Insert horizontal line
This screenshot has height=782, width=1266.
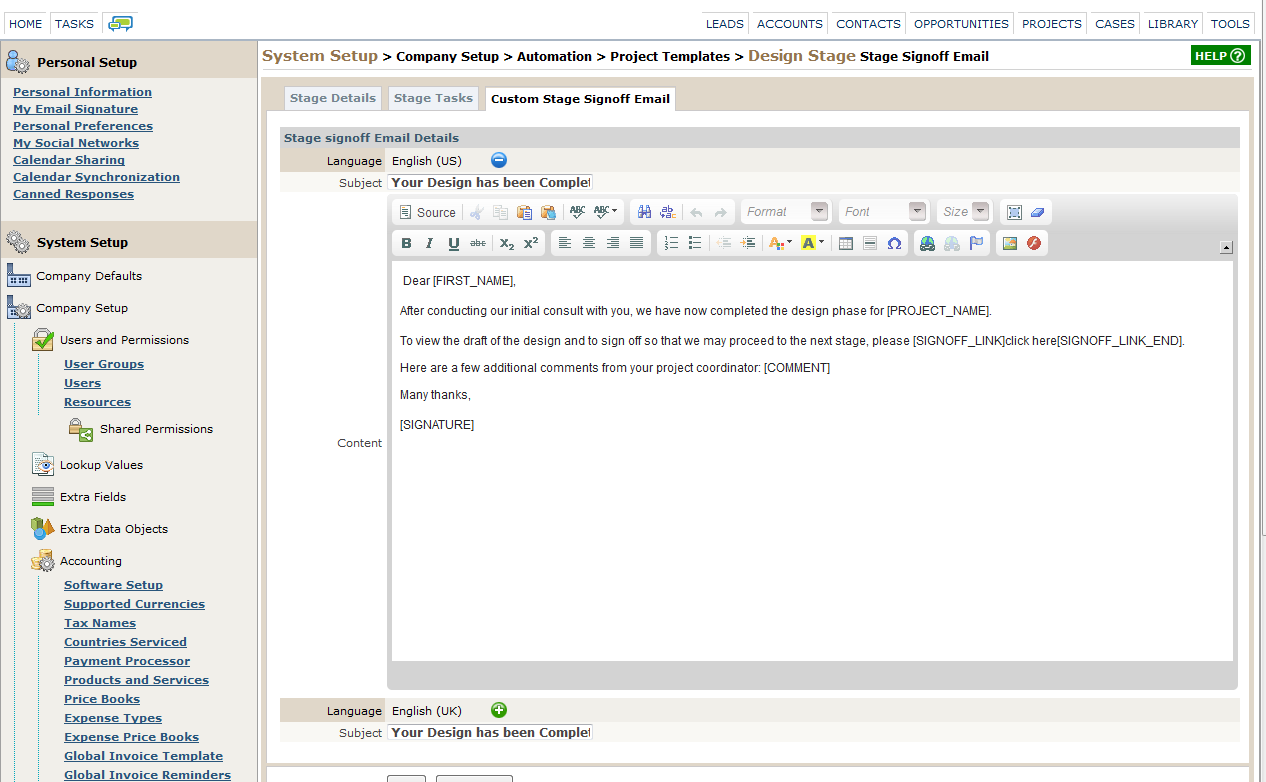(870, 243)
